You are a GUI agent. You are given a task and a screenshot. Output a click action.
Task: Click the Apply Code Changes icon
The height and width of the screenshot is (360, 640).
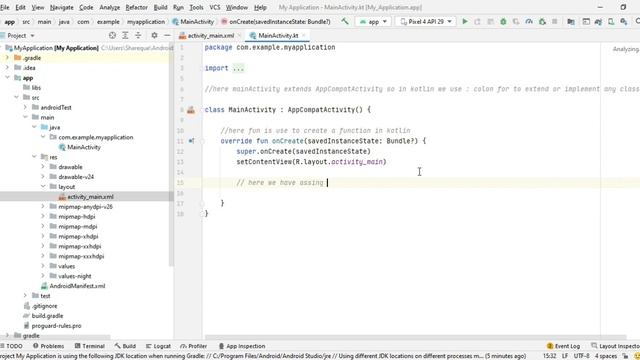[x=490, y=21]
